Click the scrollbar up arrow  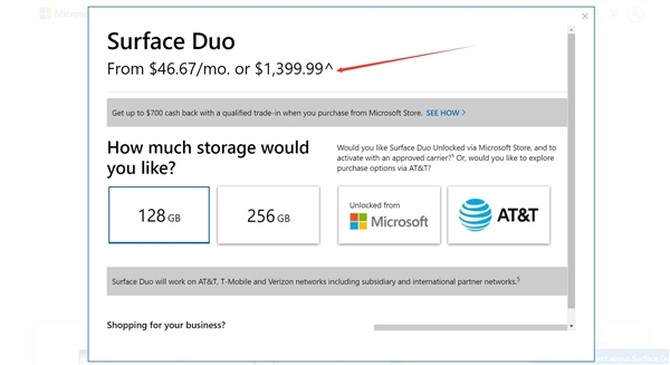tap(571, 30)
